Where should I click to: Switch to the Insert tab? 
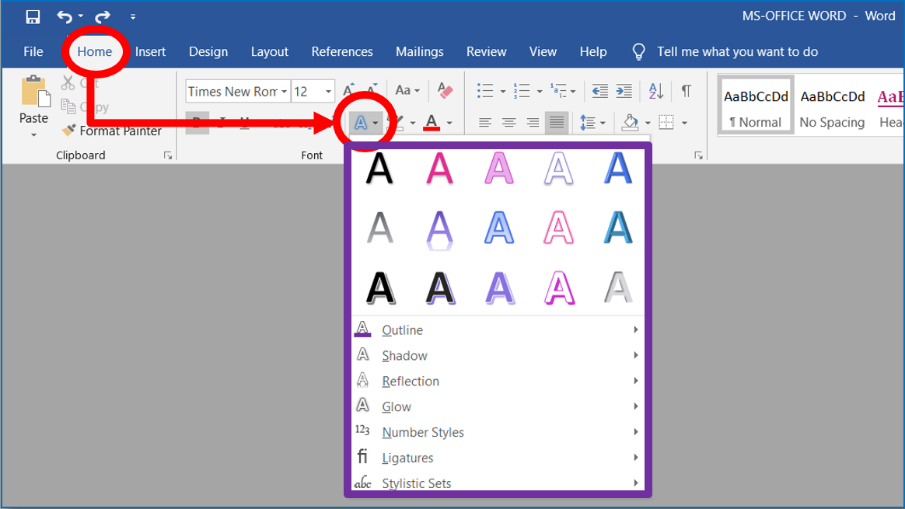pyautogui.click(x=150, y=51)
